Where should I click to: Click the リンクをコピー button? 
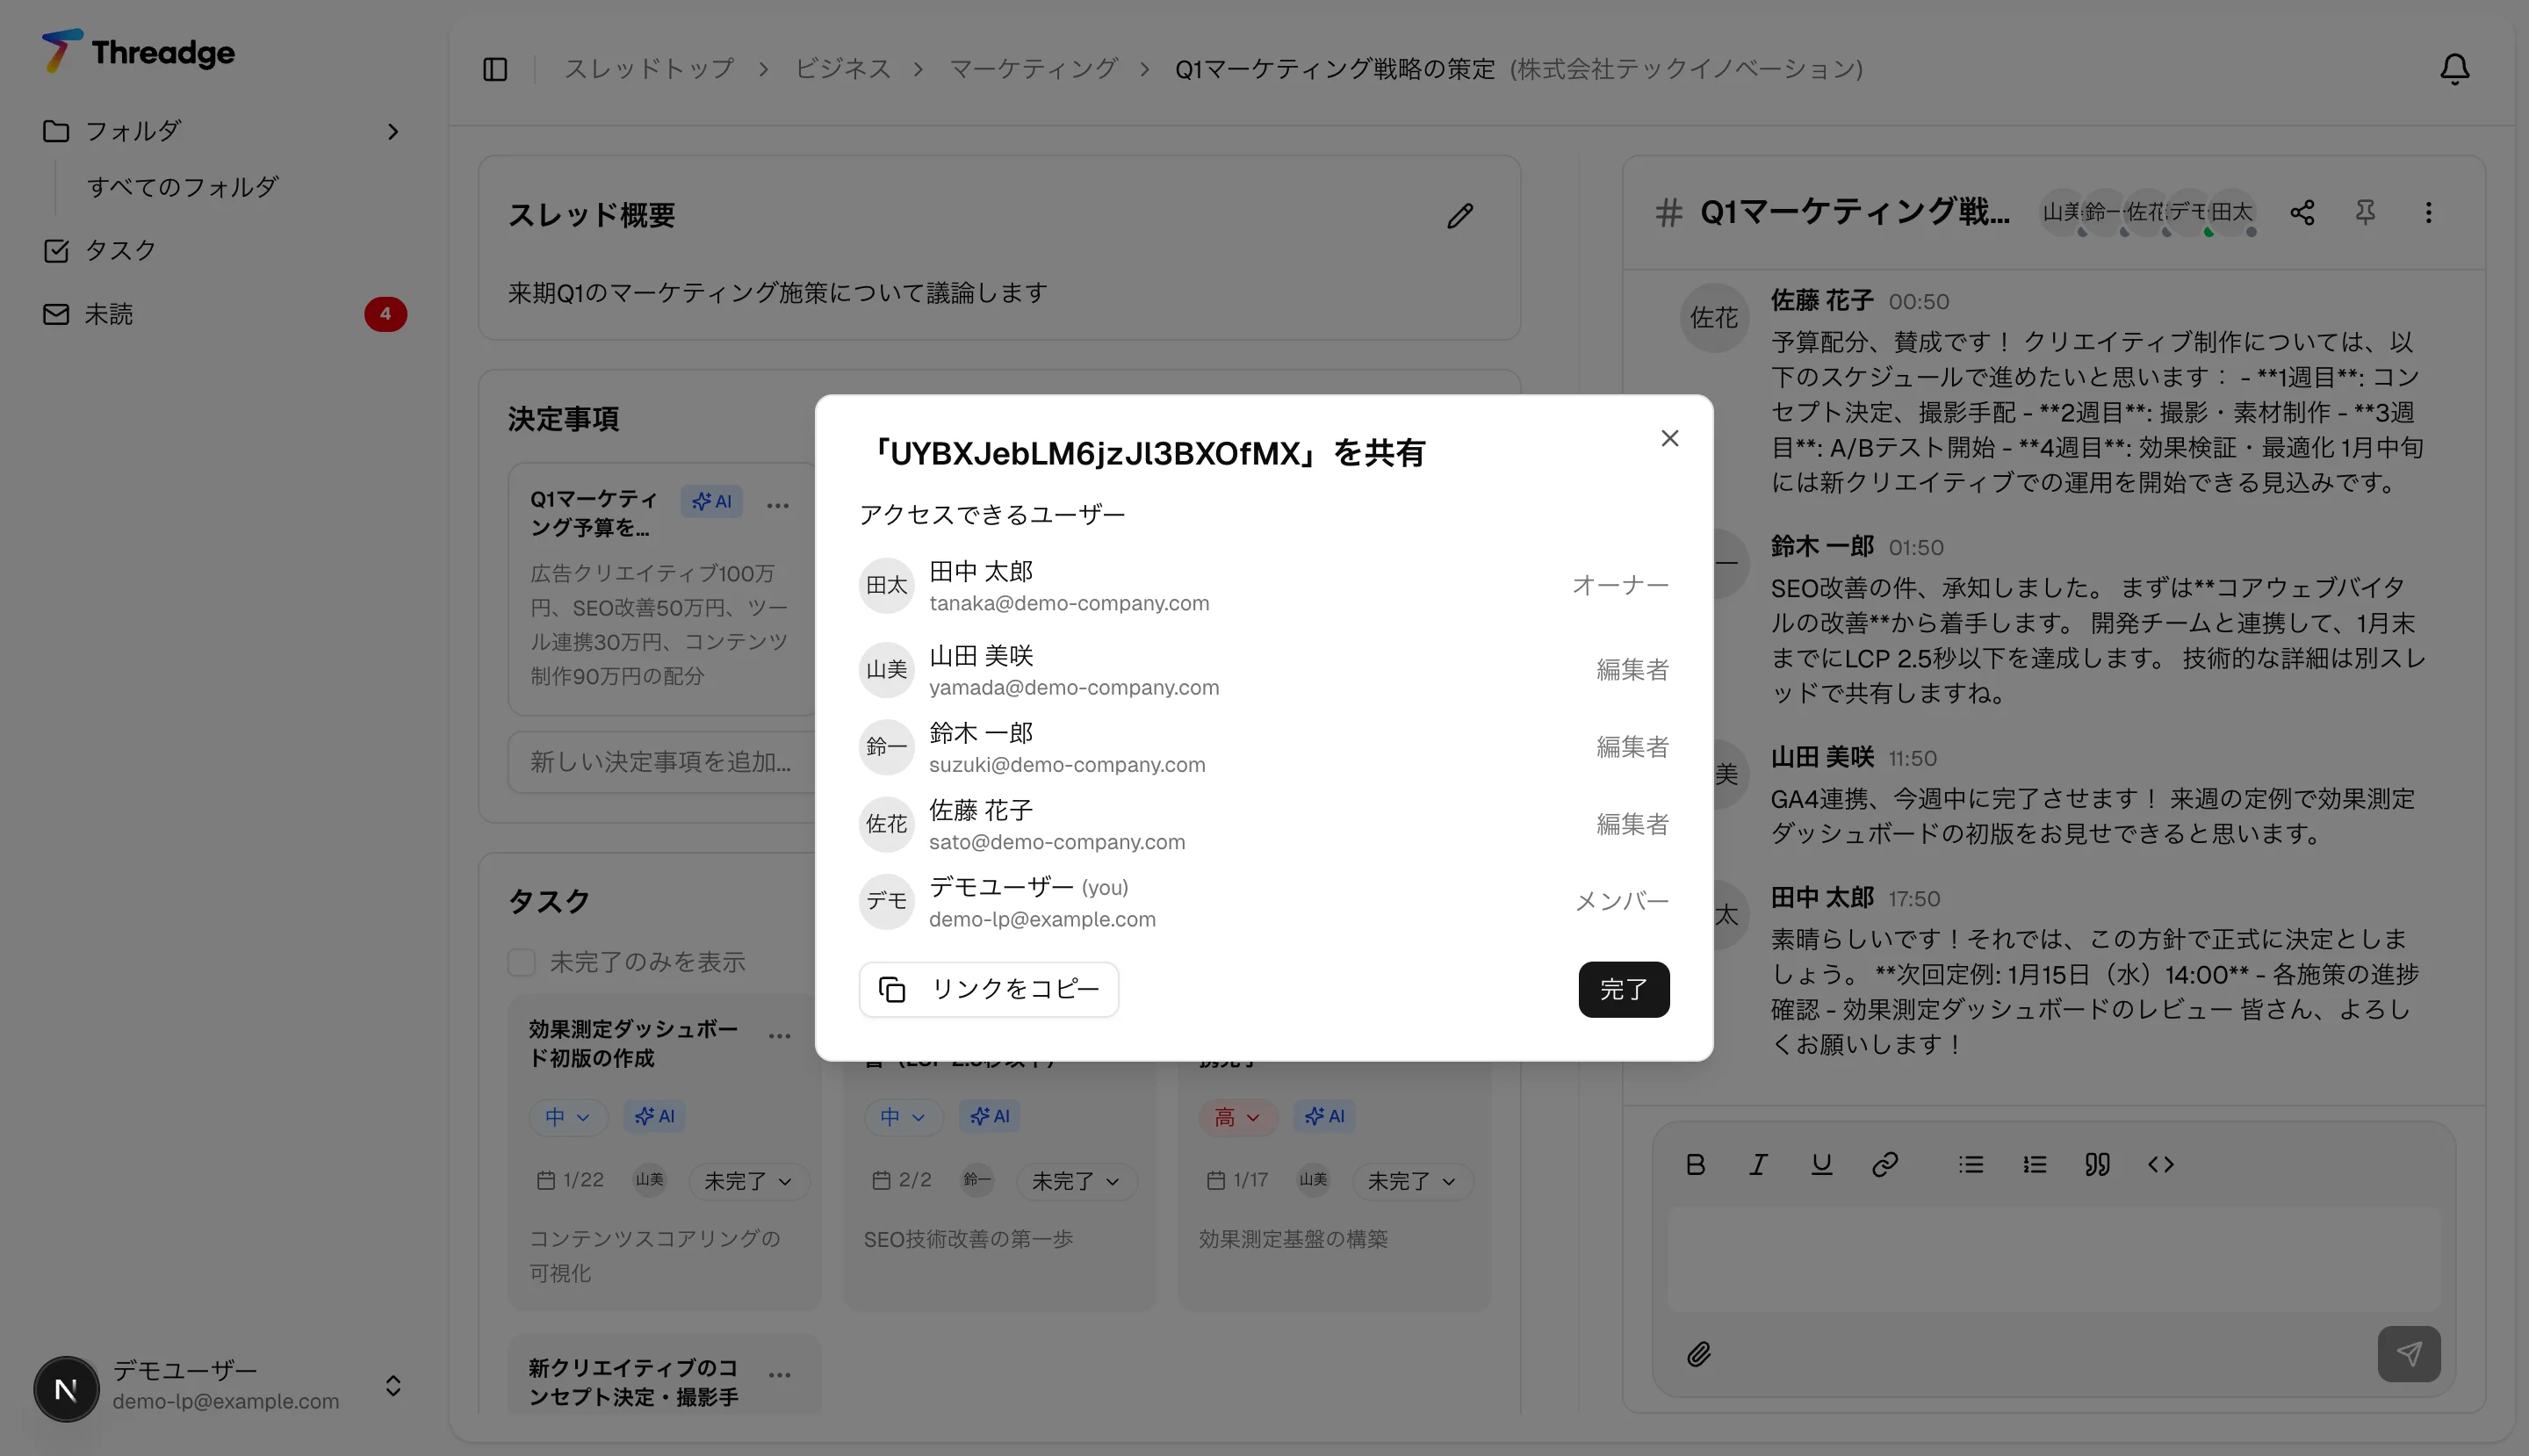pos(988,989)
